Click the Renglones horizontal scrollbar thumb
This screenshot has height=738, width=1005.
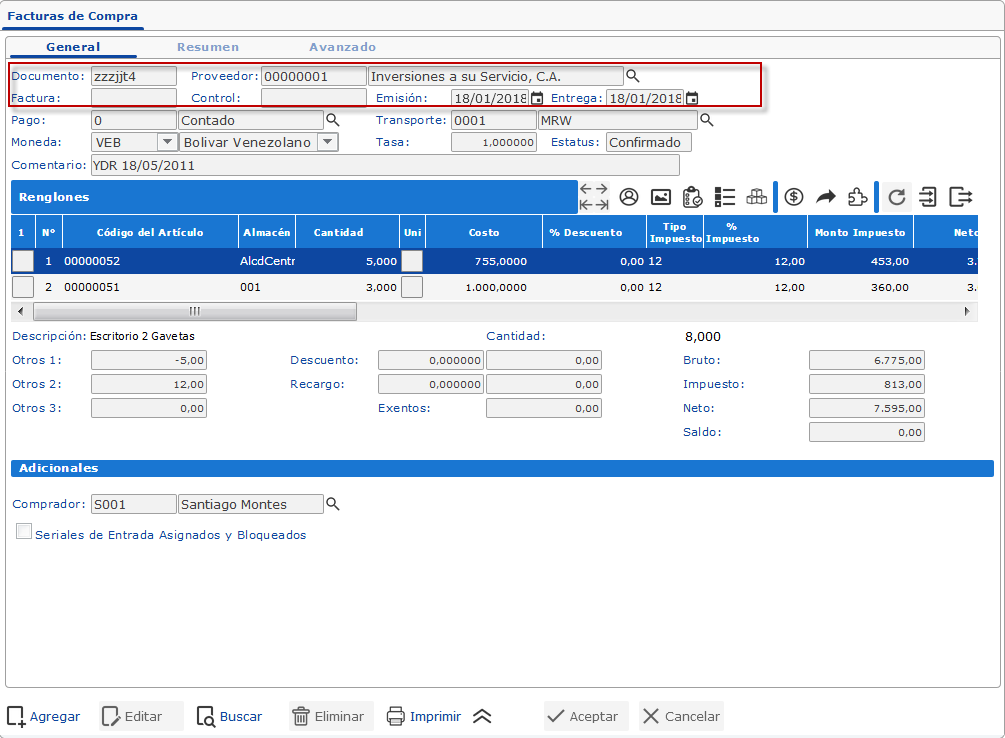195,311
